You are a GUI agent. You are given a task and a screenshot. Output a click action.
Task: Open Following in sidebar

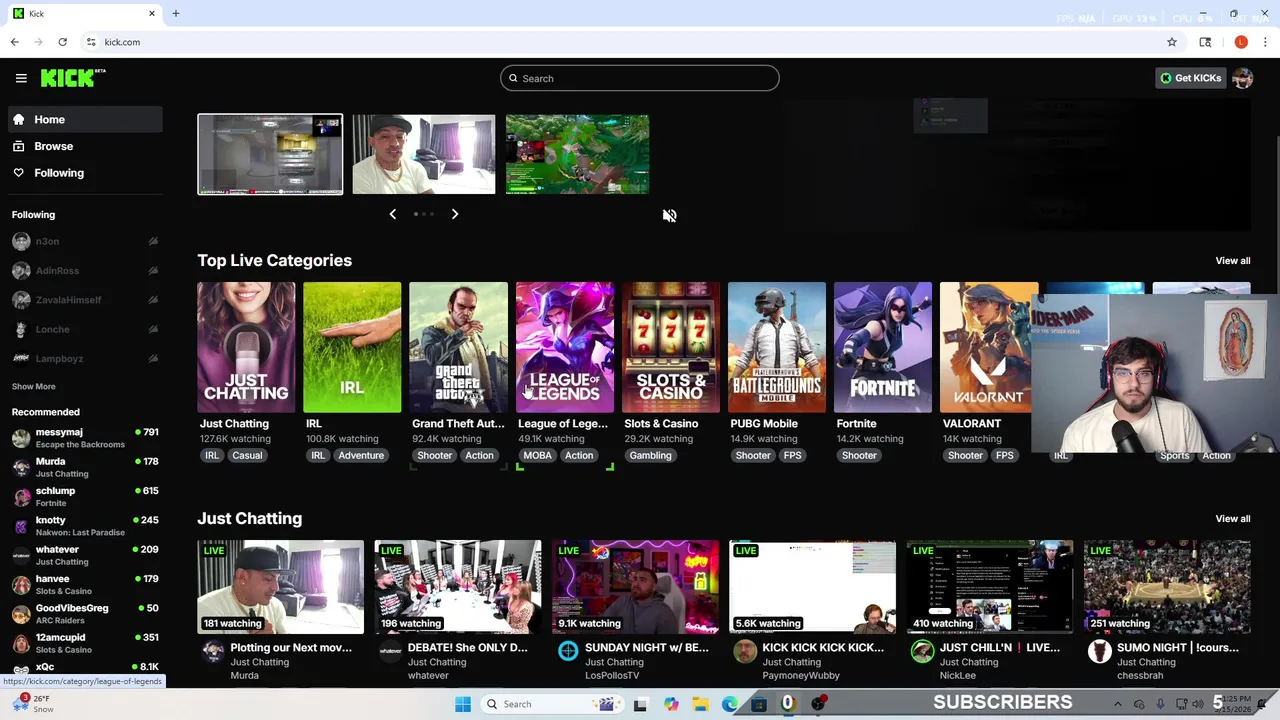pyautogui.click(x=85, y=173)
